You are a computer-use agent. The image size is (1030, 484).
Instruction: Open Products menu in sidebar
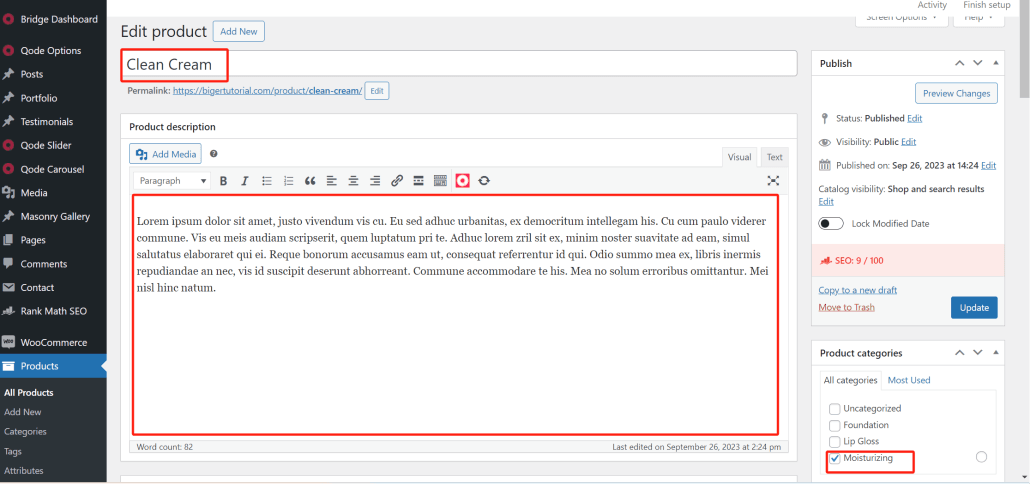53,366
